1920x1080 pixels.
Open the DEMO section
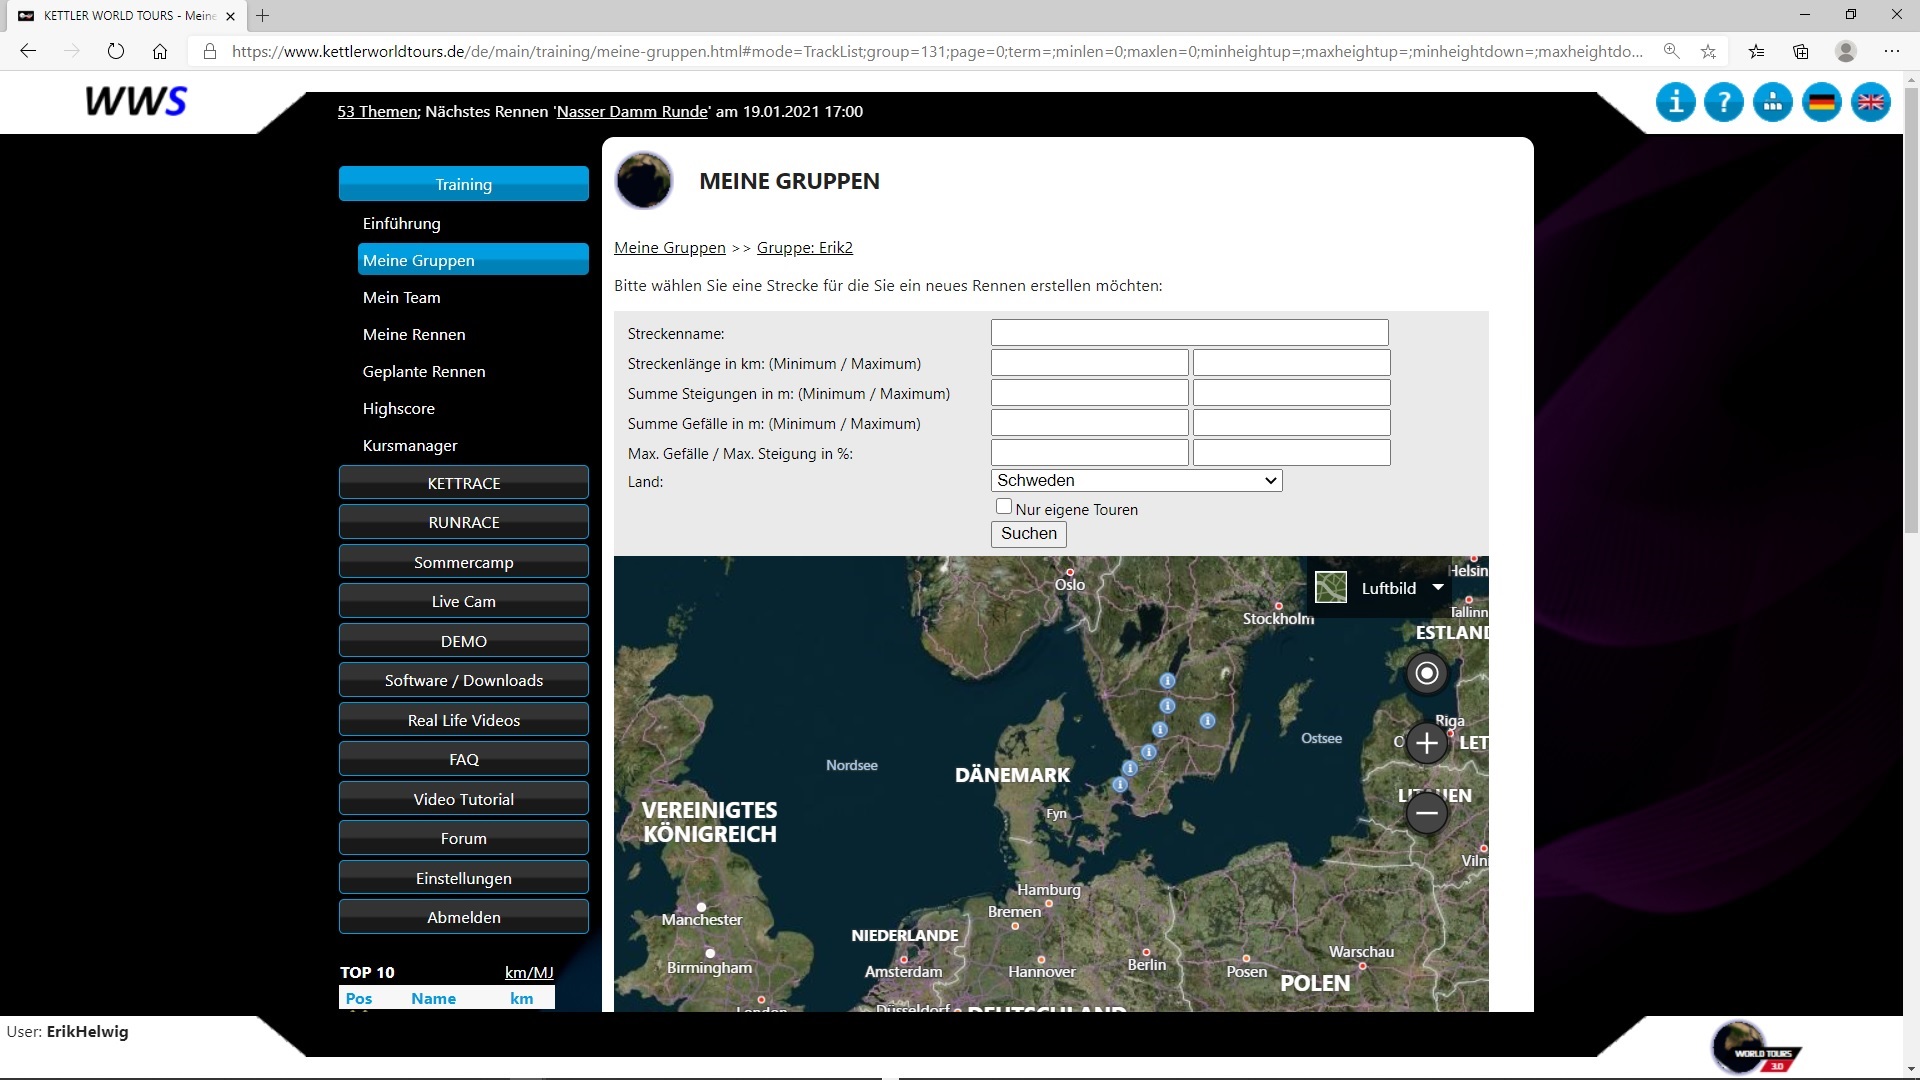[x=464, y=641]
